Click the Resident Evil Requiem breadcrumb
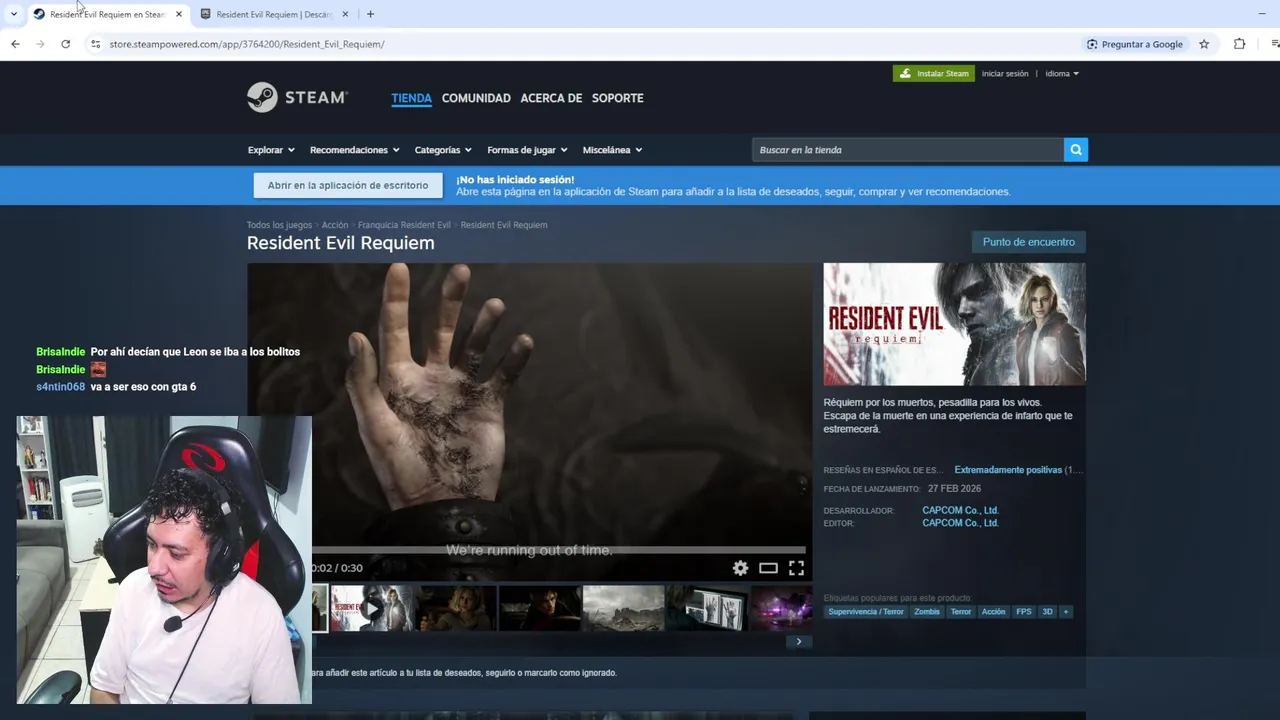Viewport: 1280px width, 720px height. [504, 225]
